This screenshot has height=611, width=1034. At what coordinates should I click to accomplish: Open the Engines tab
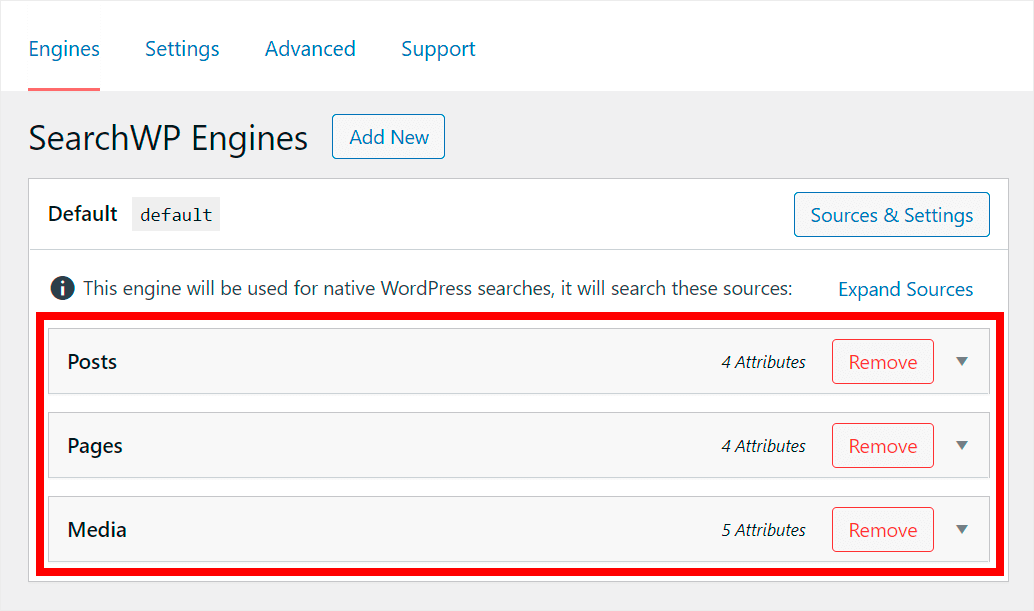coord(64,49)
